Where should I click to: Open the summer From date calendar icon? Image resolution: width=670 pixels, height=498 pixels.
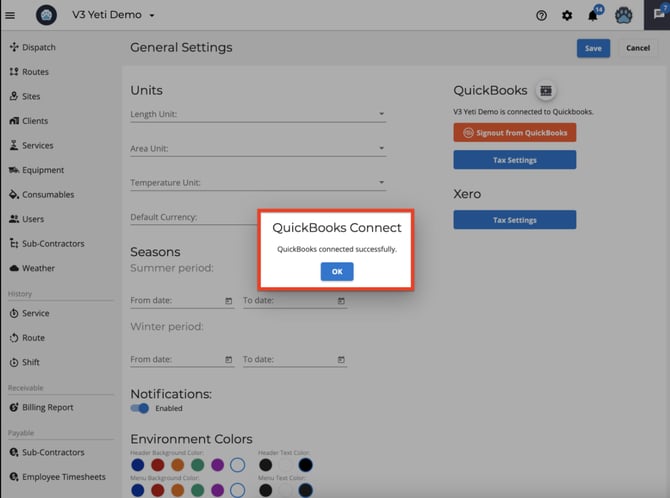228,301
